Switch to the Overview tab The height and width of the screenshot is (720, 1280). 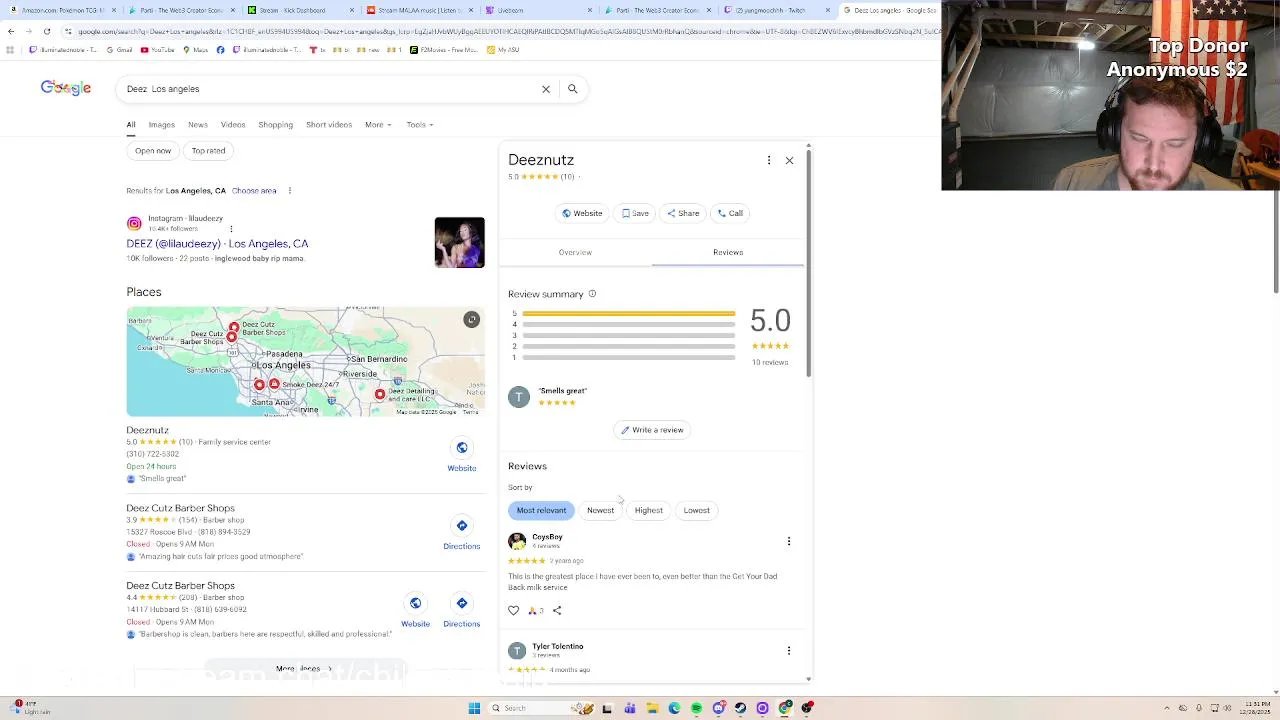point(575,252)
